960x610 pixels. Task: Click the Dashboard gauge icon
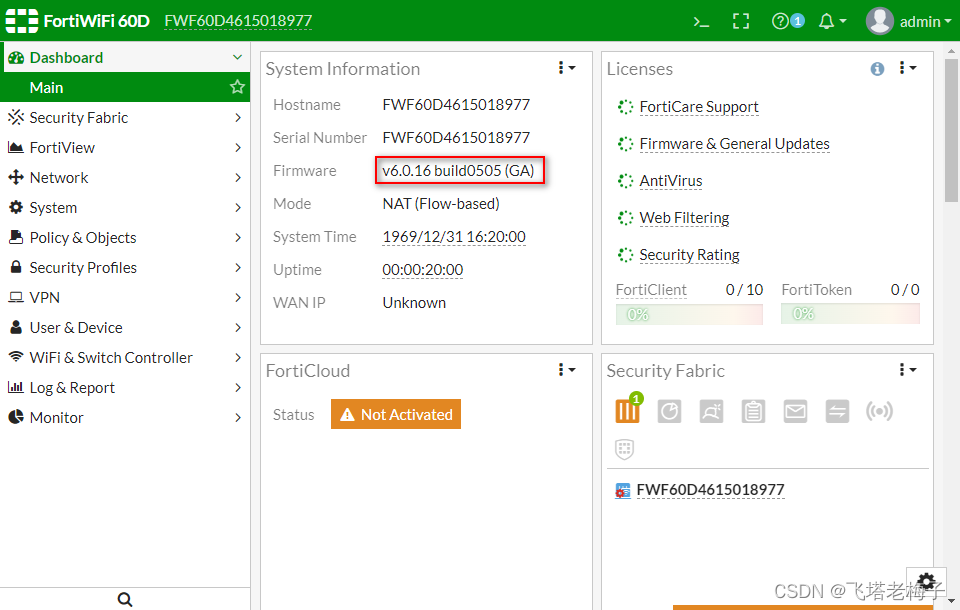(16, 58)
